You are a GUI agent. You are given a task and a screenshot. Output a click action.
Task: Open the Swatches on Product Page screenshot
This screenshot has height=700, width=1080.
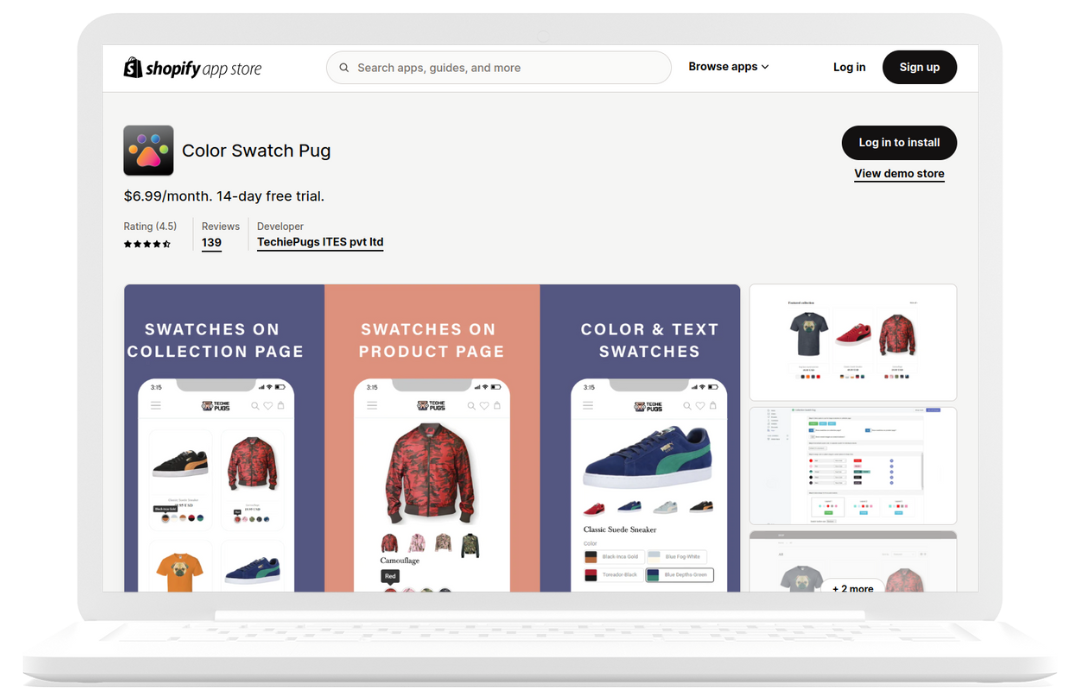[x=432, y=438]
